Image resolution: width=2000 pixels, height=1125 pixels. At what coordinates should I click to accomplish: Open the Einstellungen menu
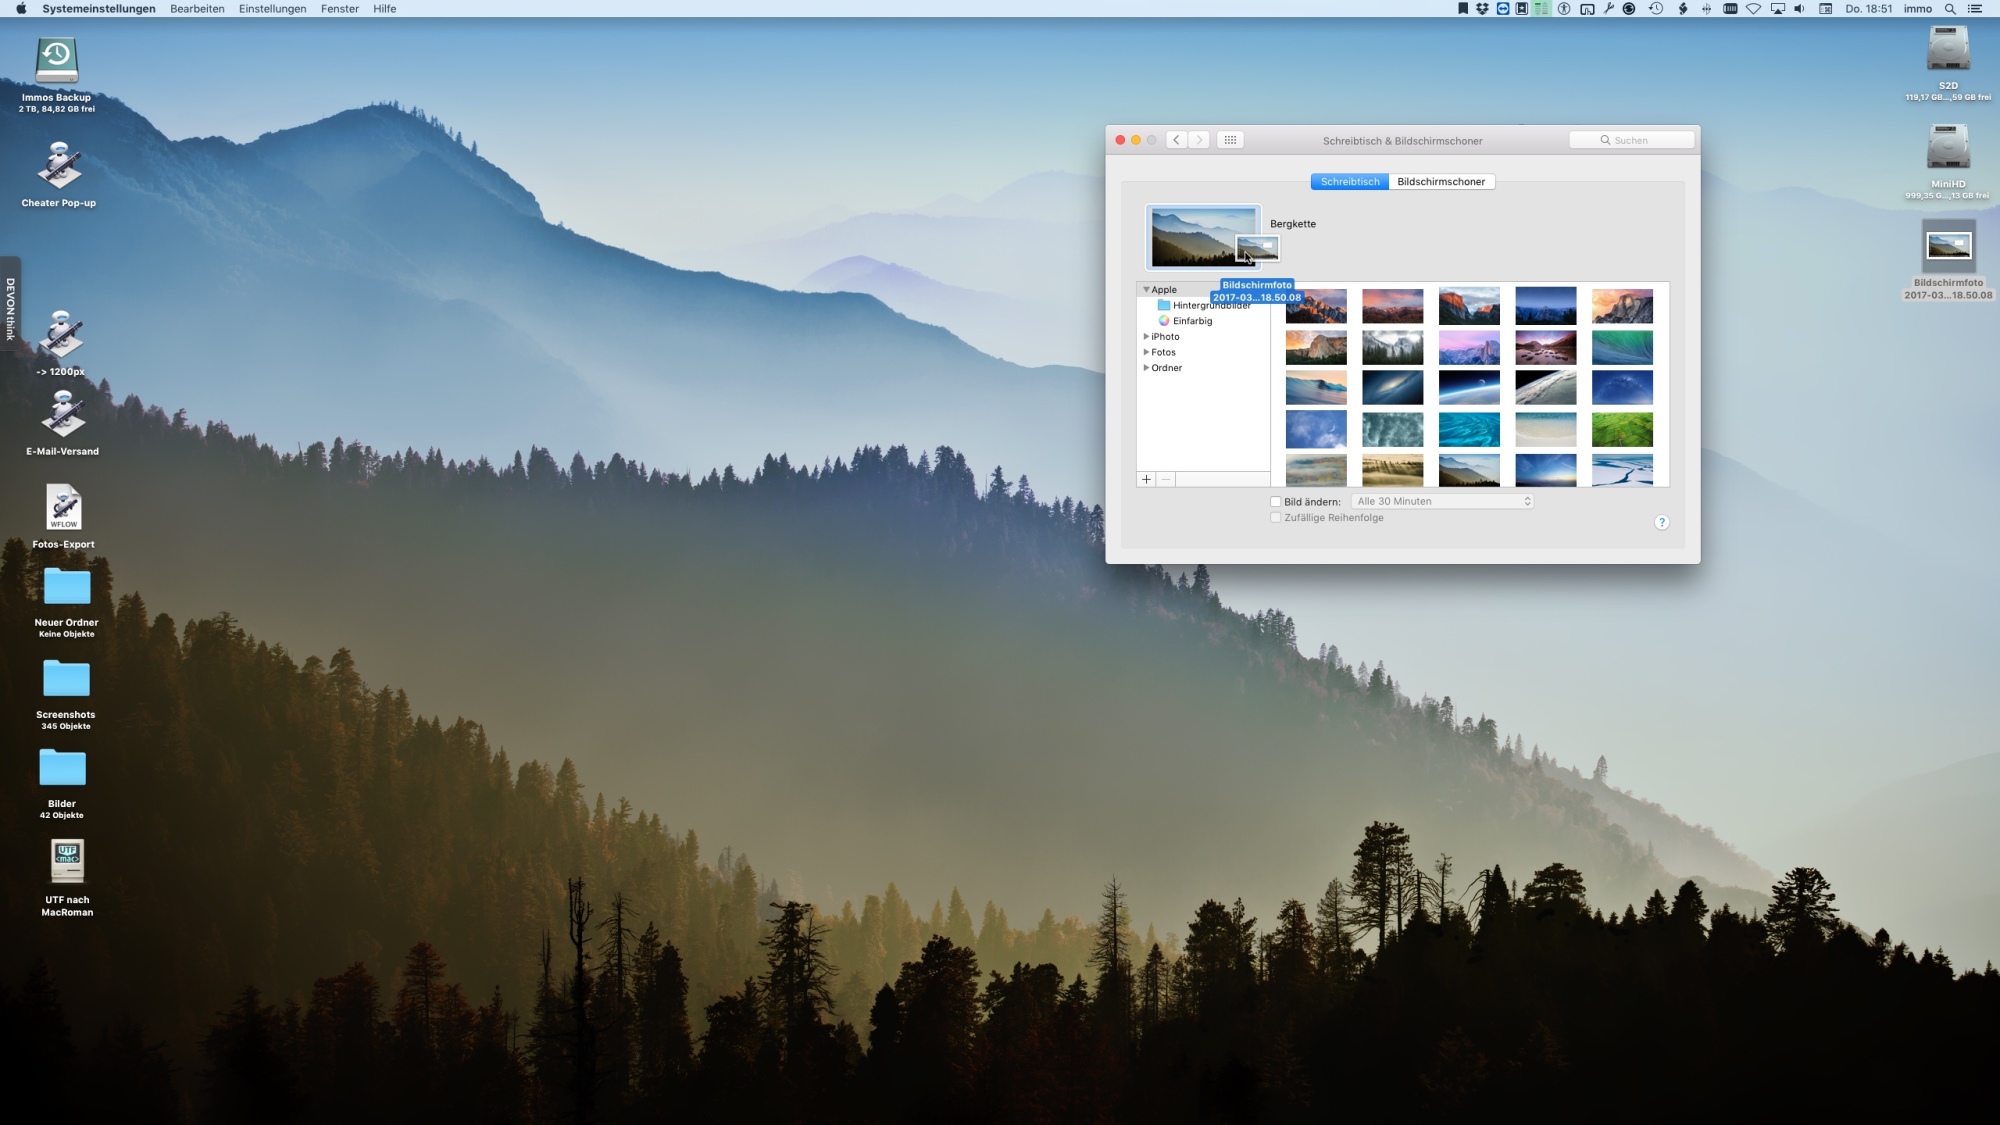tap(272, 9)
